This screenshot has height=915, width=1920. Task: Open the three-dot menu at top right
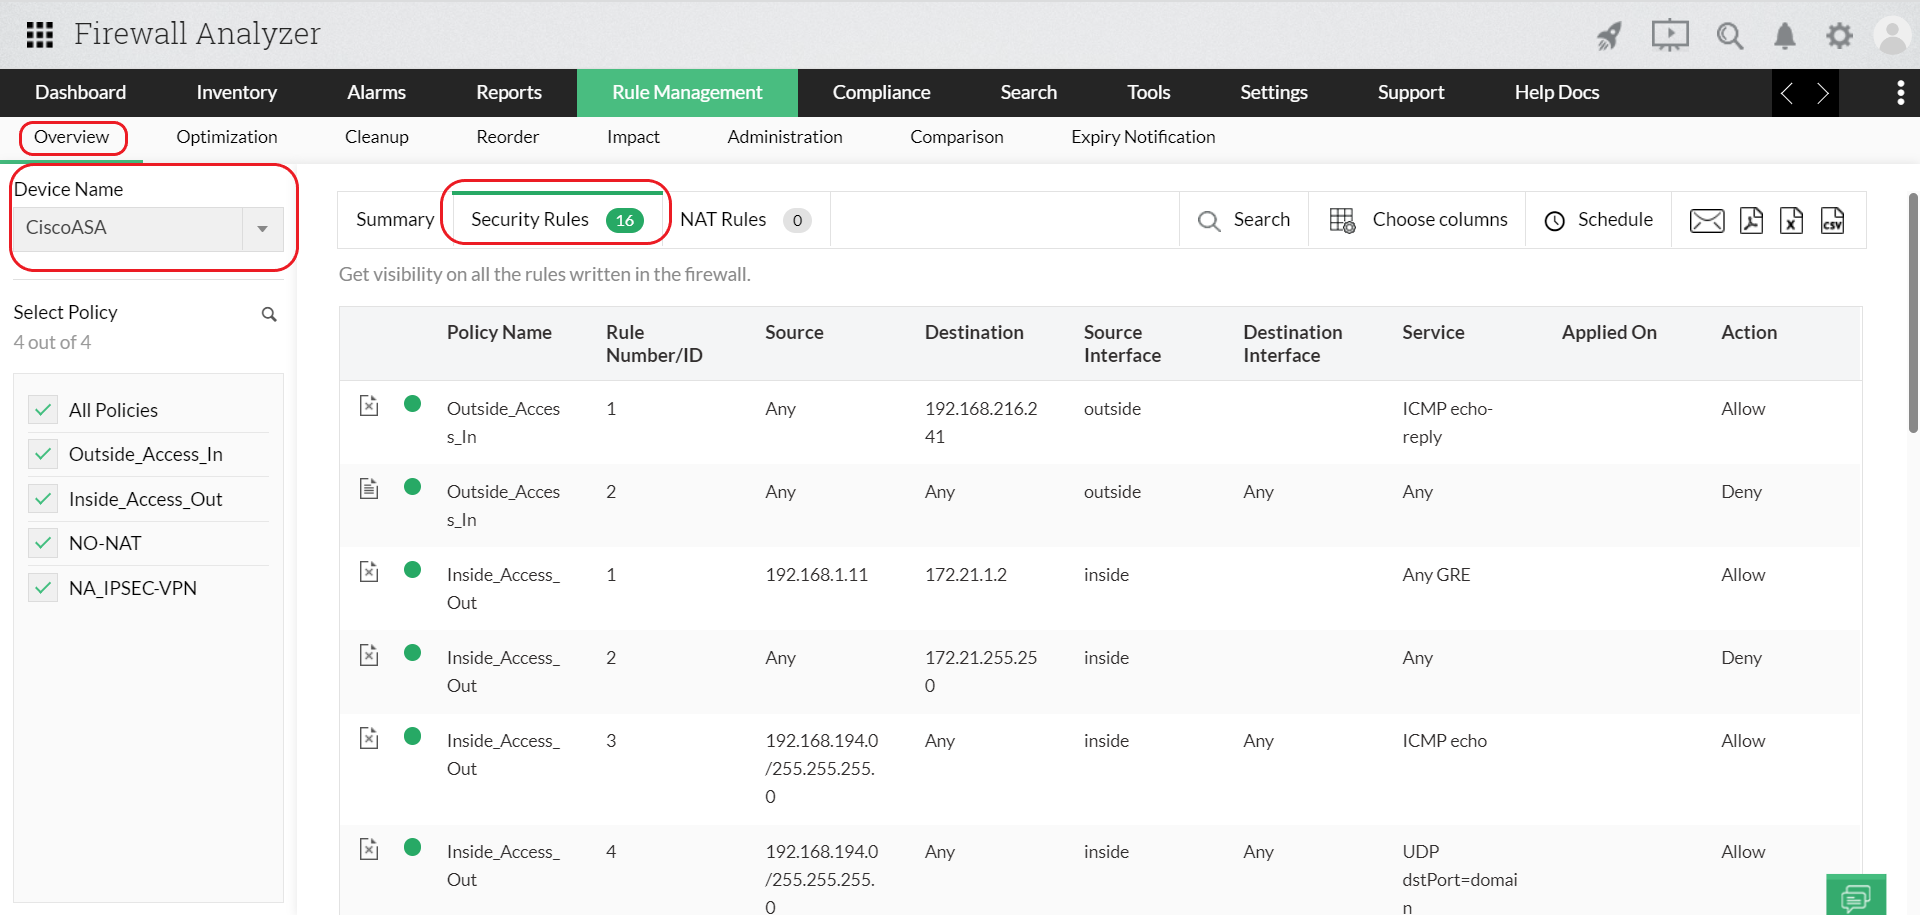(x=1900, y=92)
